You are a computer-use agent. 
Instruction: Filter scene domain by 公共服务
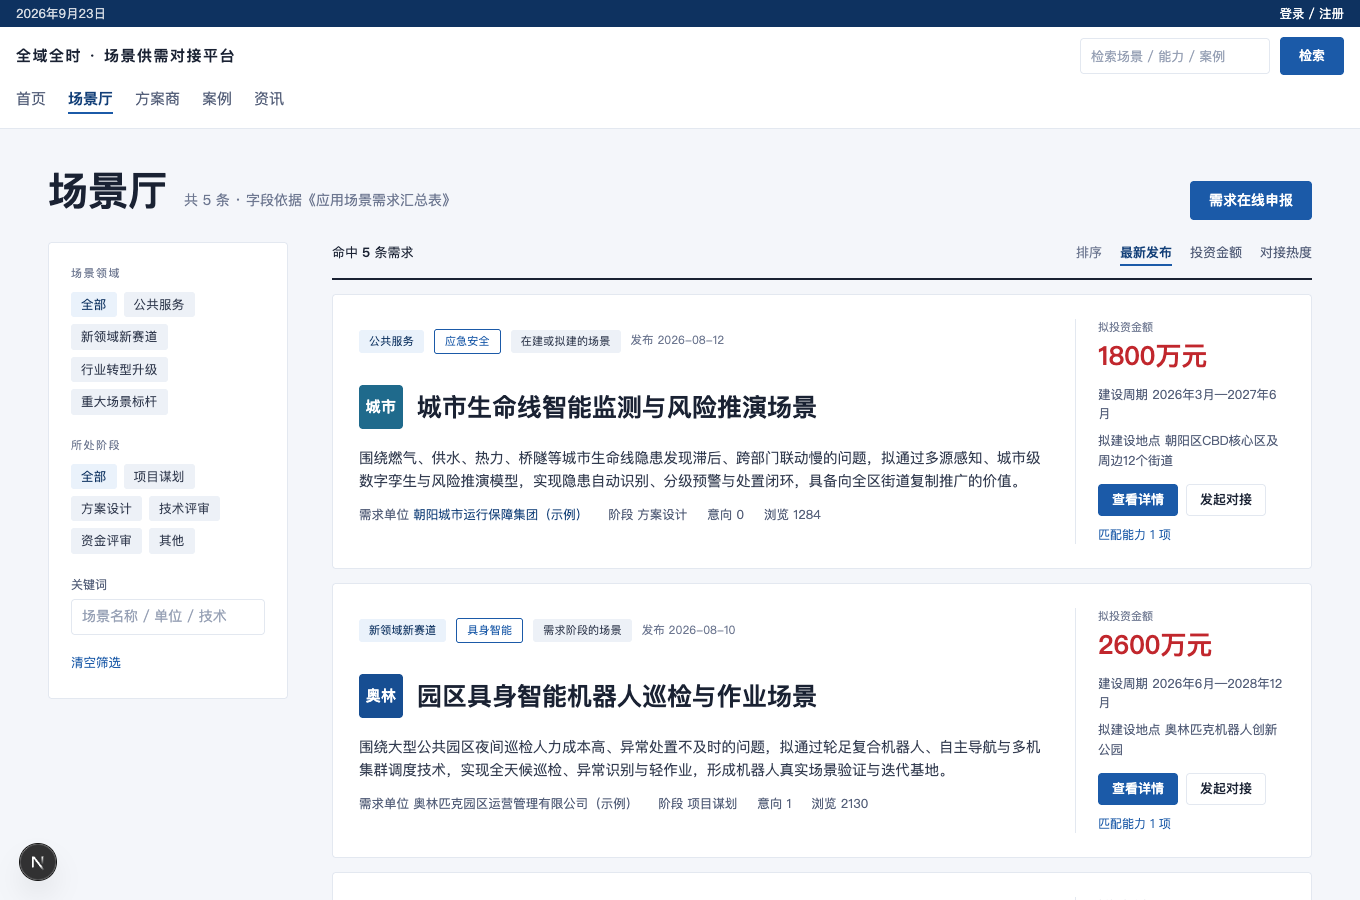click(159, 305)
